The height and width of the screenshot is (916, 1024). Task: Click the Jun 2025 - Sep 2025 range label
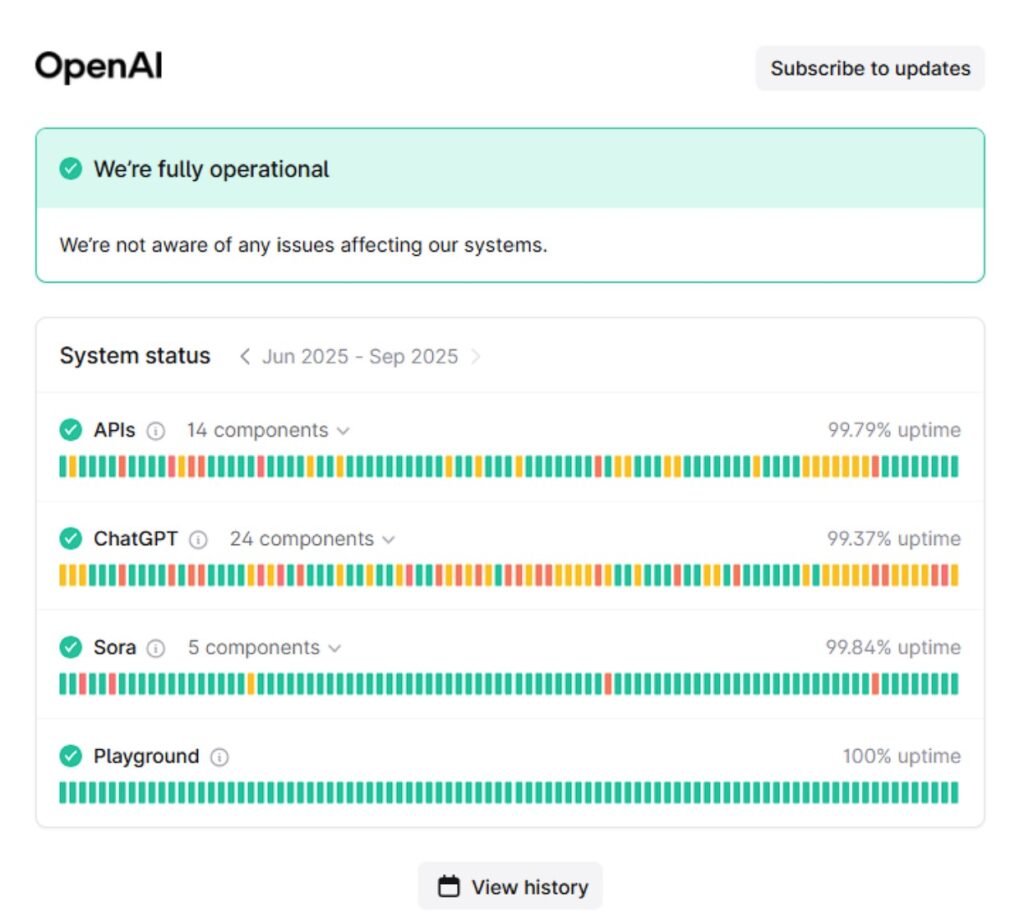360,357
